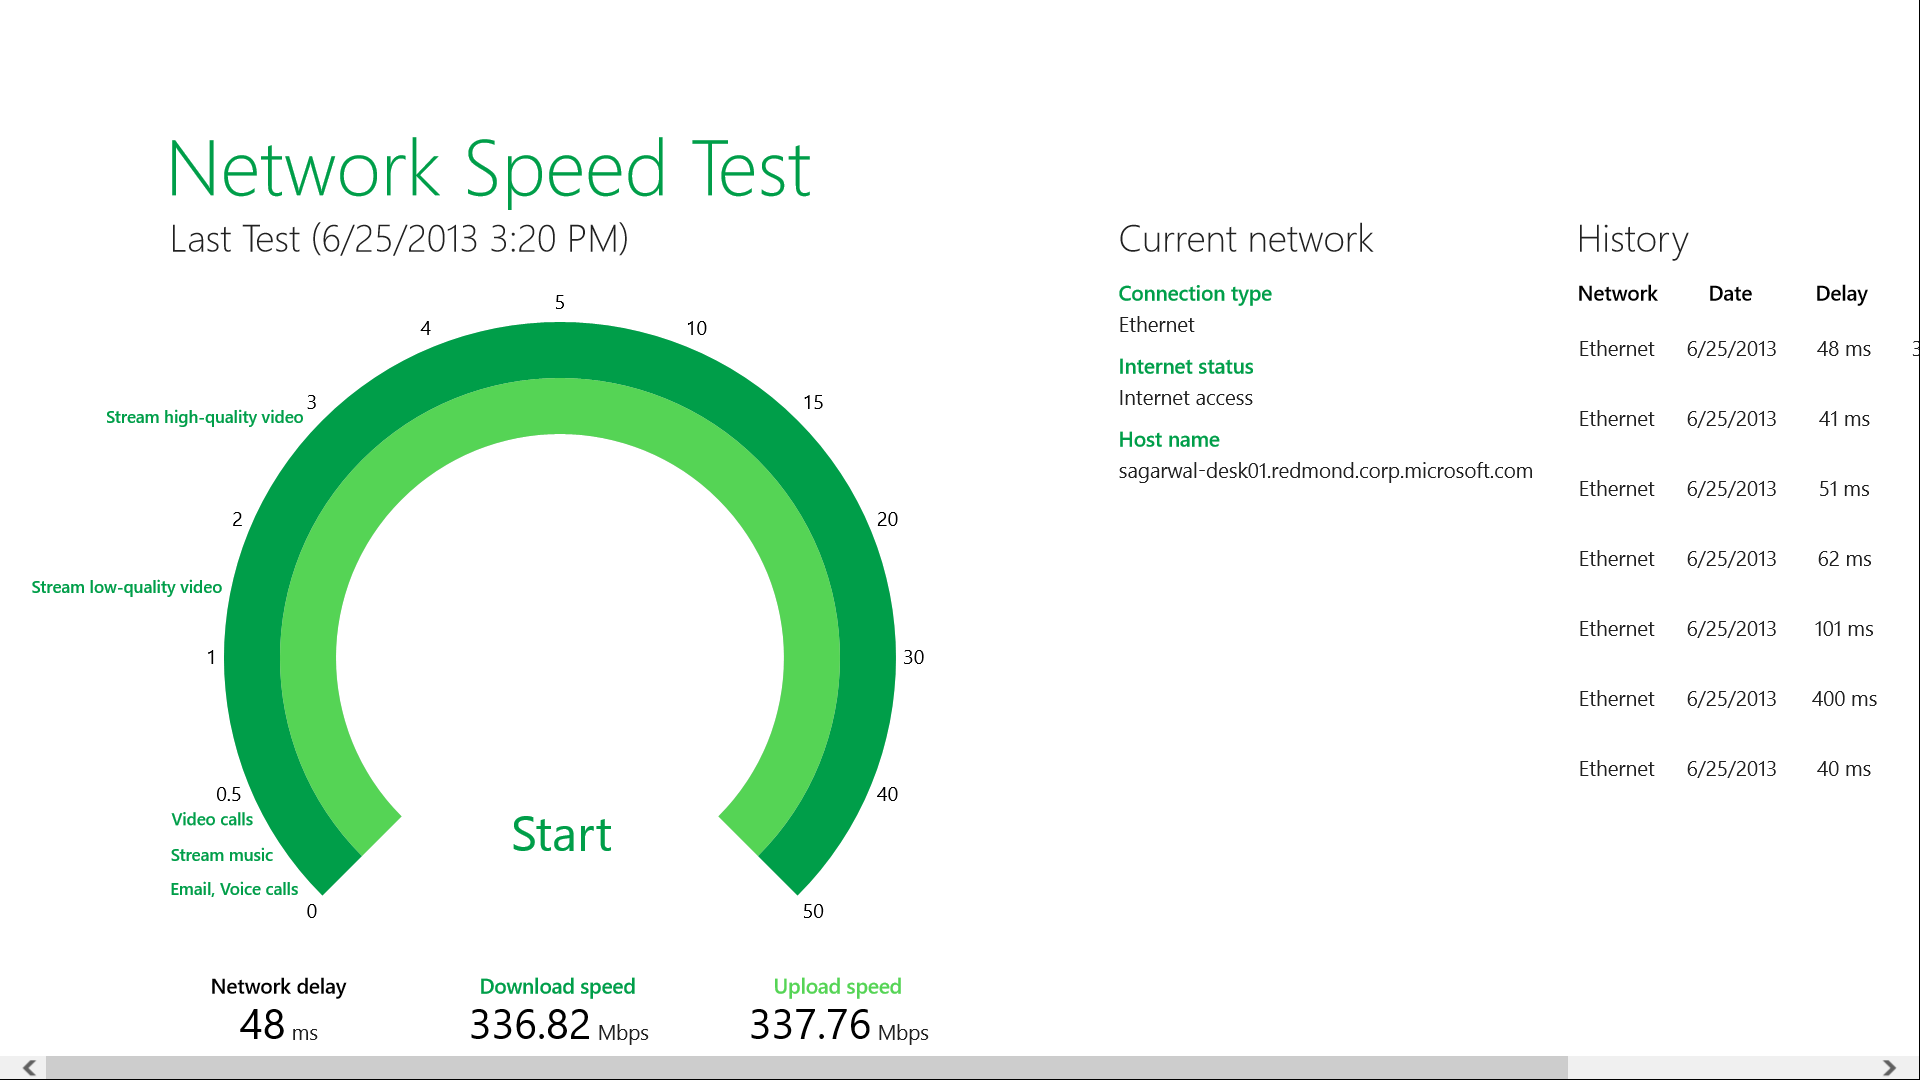The image size is (1920, 1080).
Task: Click the Delay column header in History
Action: coord(1841,293)
